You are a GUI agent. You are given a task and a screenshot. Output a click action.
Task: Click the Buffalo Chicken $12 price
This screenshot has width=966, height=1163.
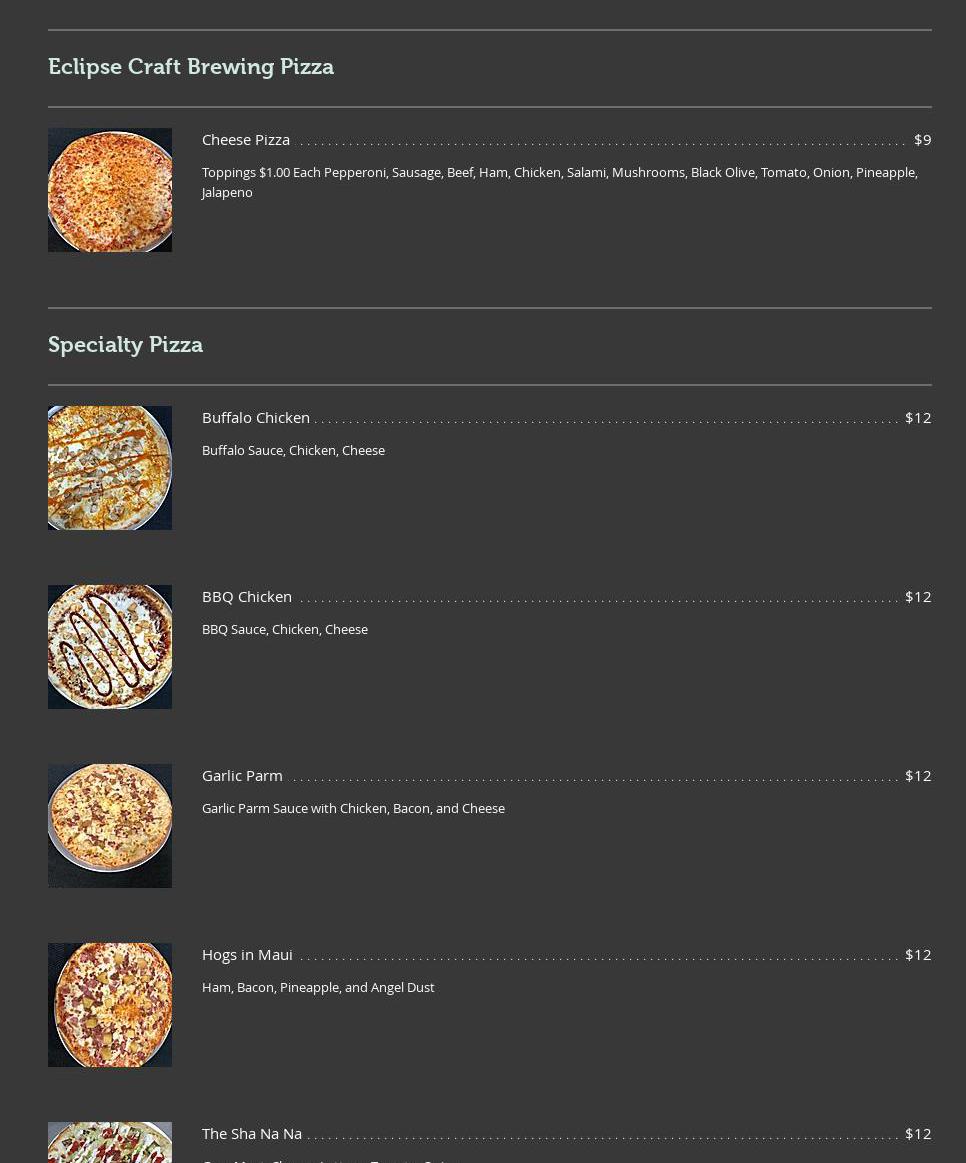tap(918, 418)
